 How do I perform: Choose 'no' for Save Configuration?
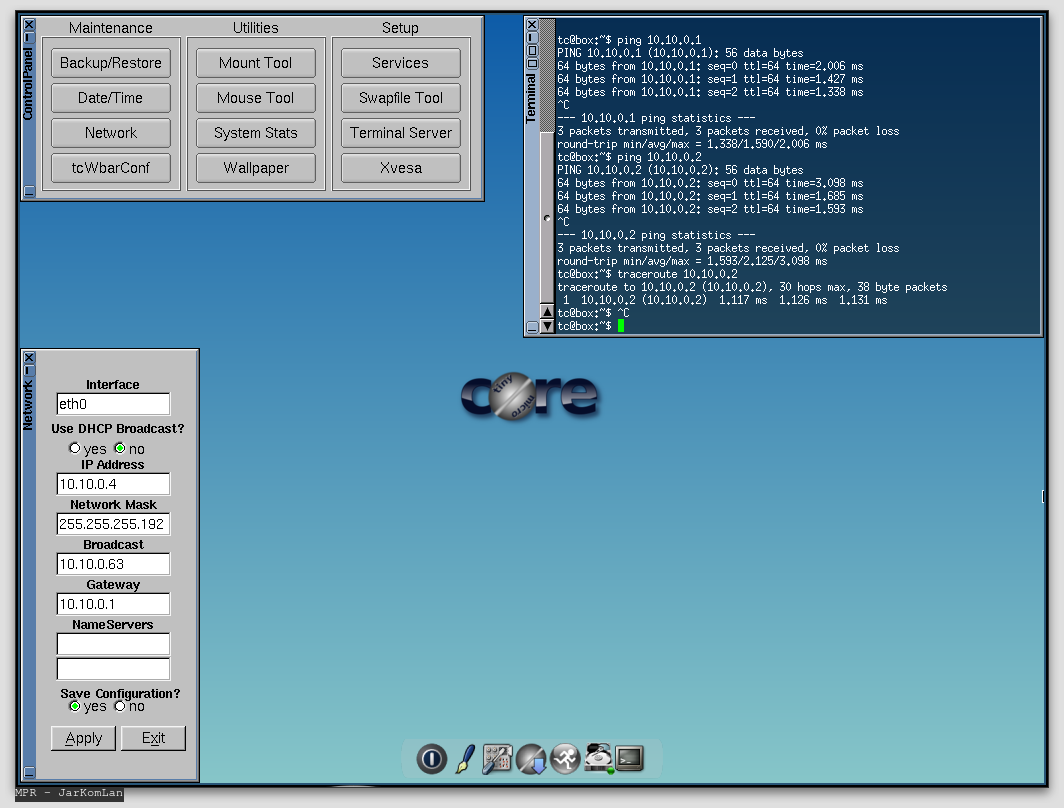120,706
